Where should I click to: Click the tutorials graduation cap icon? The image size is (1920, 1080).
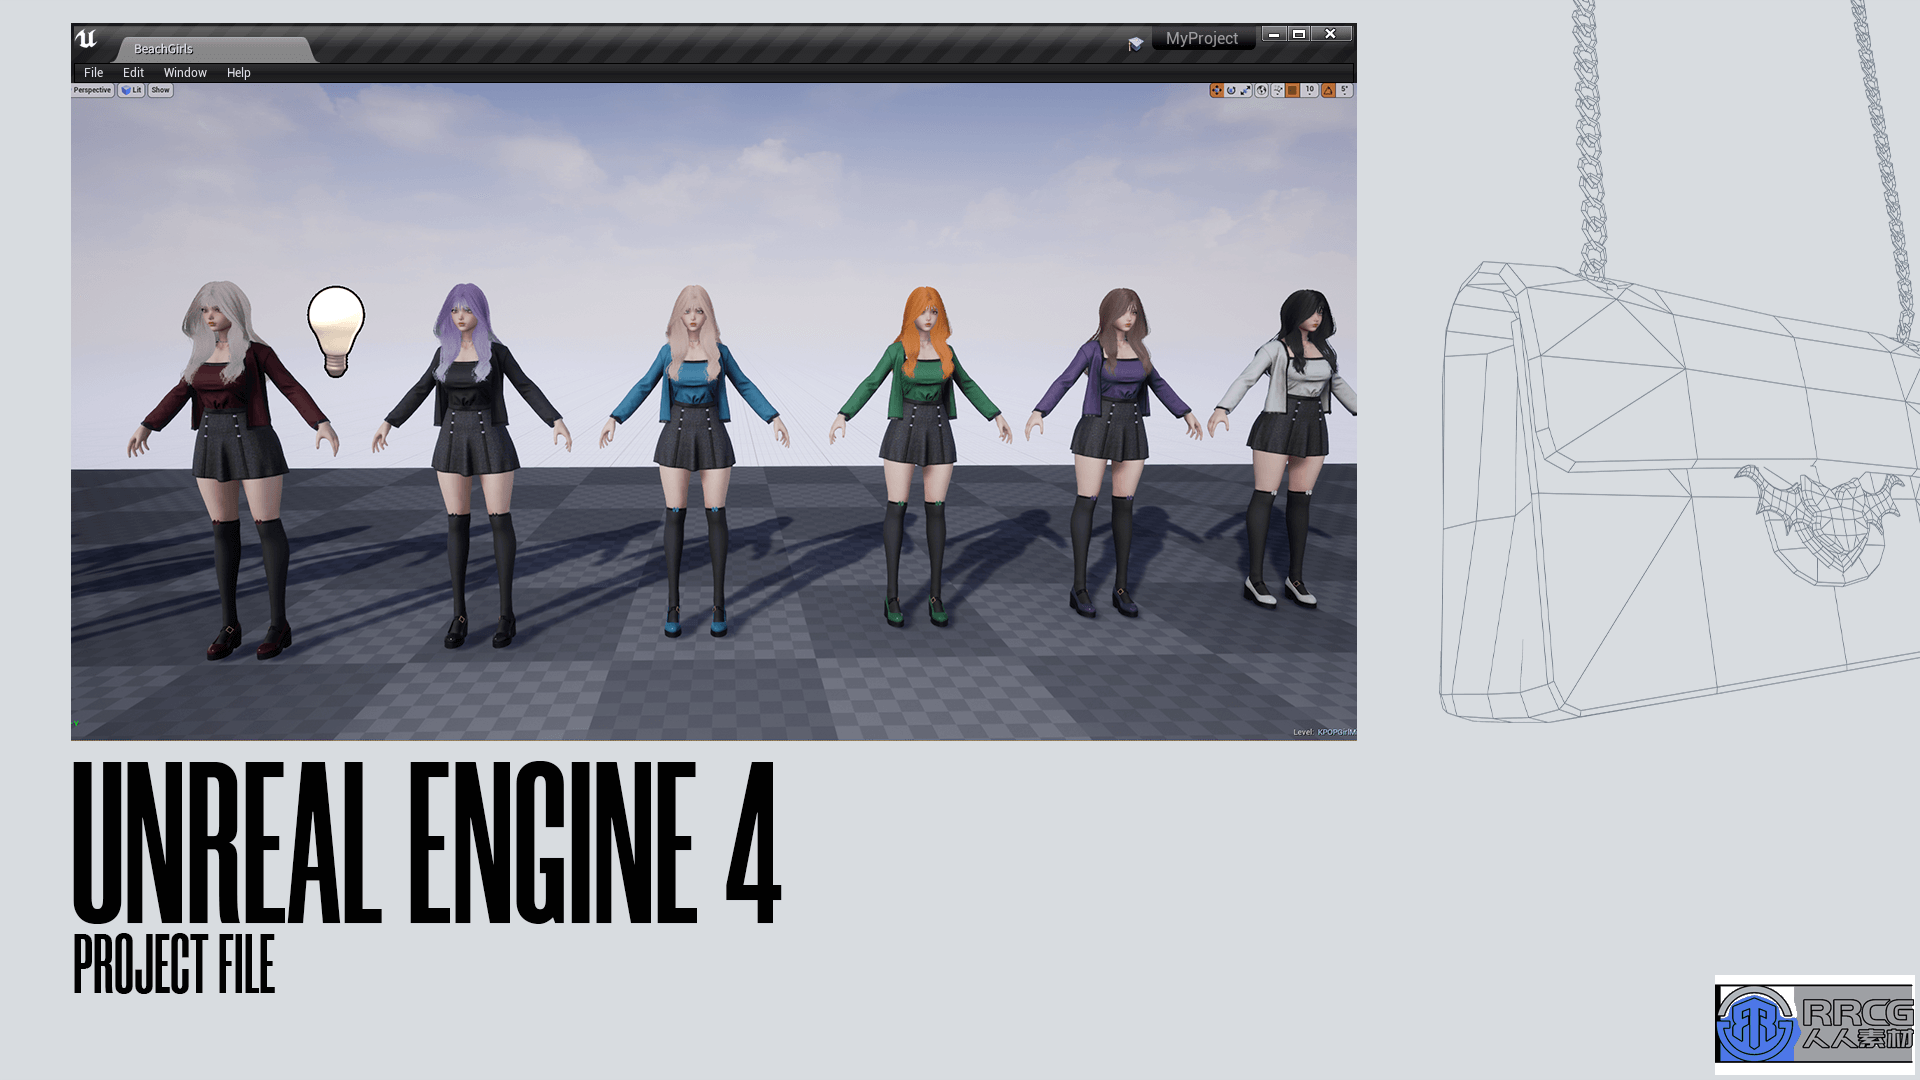click(x=1135, y=44)
